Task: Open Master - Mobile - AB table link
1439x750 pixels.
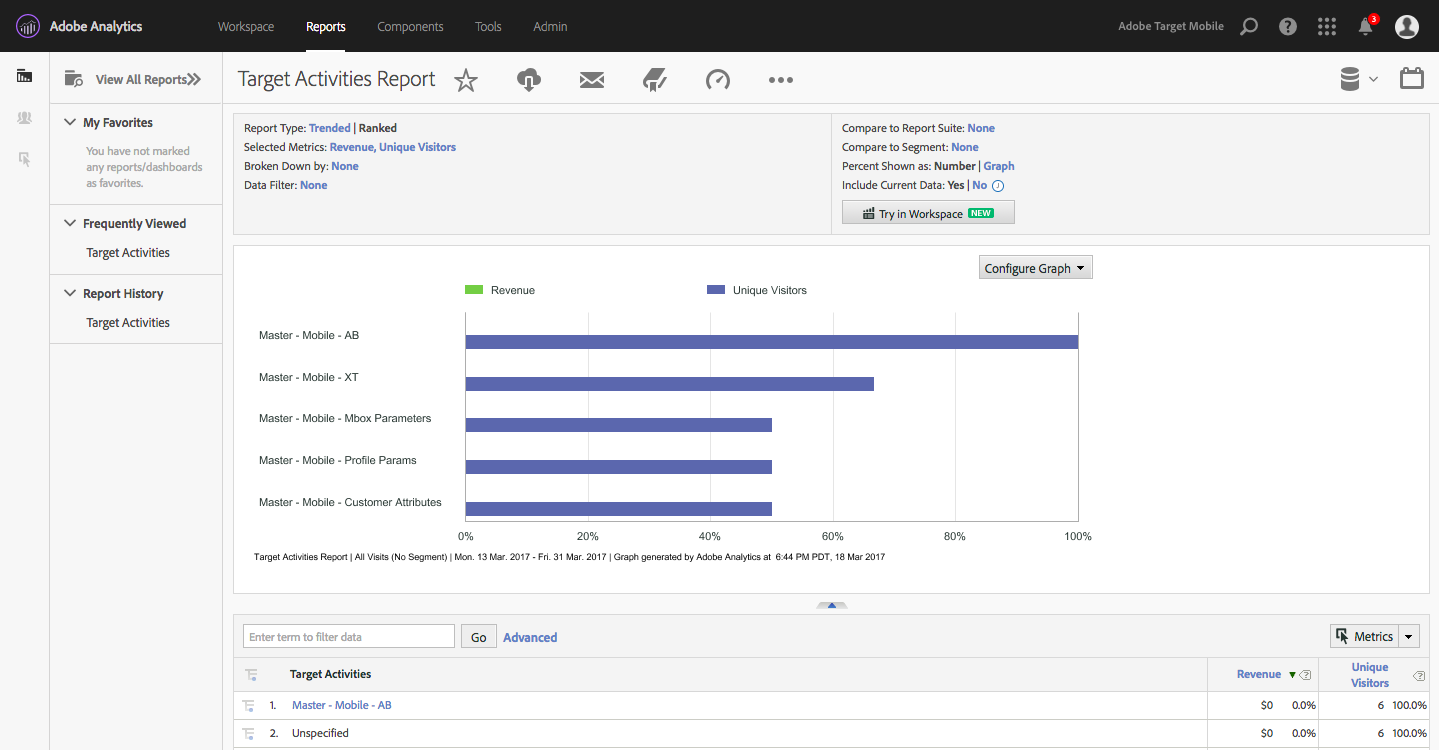Action: (342, 705)
